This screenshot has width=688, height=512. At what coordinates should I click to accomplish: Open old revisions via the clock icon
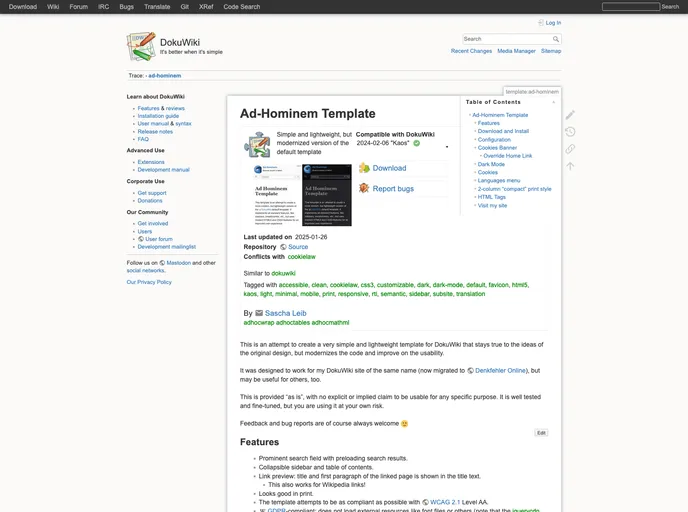click(x=570, y=132)
